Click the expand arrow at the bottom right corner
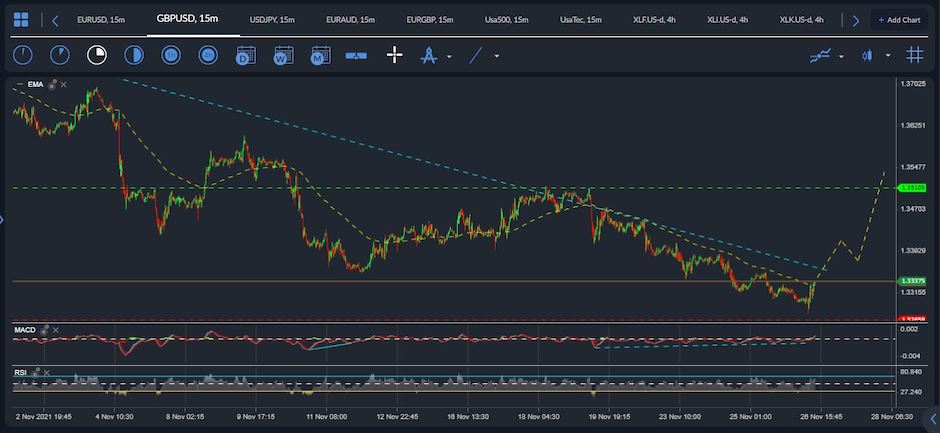The width and height of the screenshot is (940, 433). (x=933, y=417)
